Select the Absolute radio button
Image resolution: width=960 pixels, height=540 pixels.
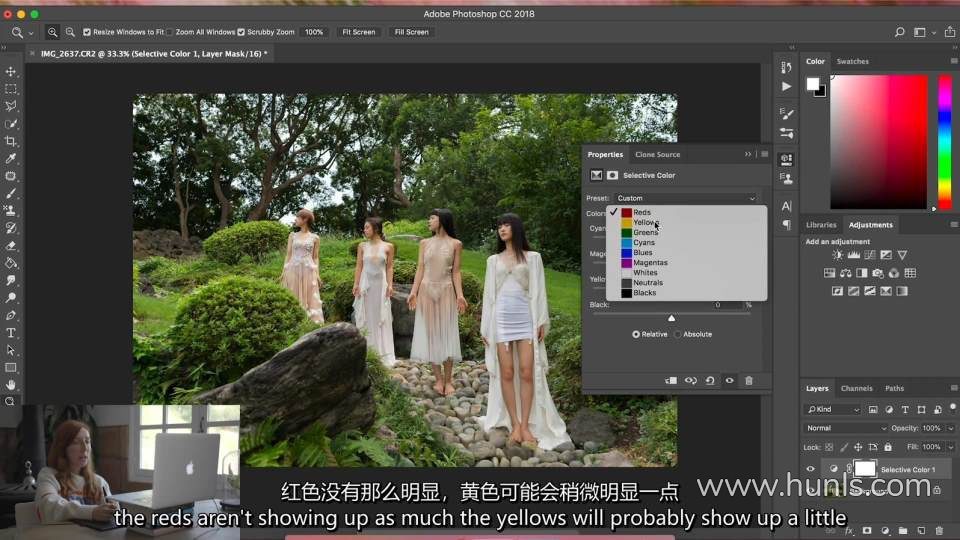coord(677,334)
